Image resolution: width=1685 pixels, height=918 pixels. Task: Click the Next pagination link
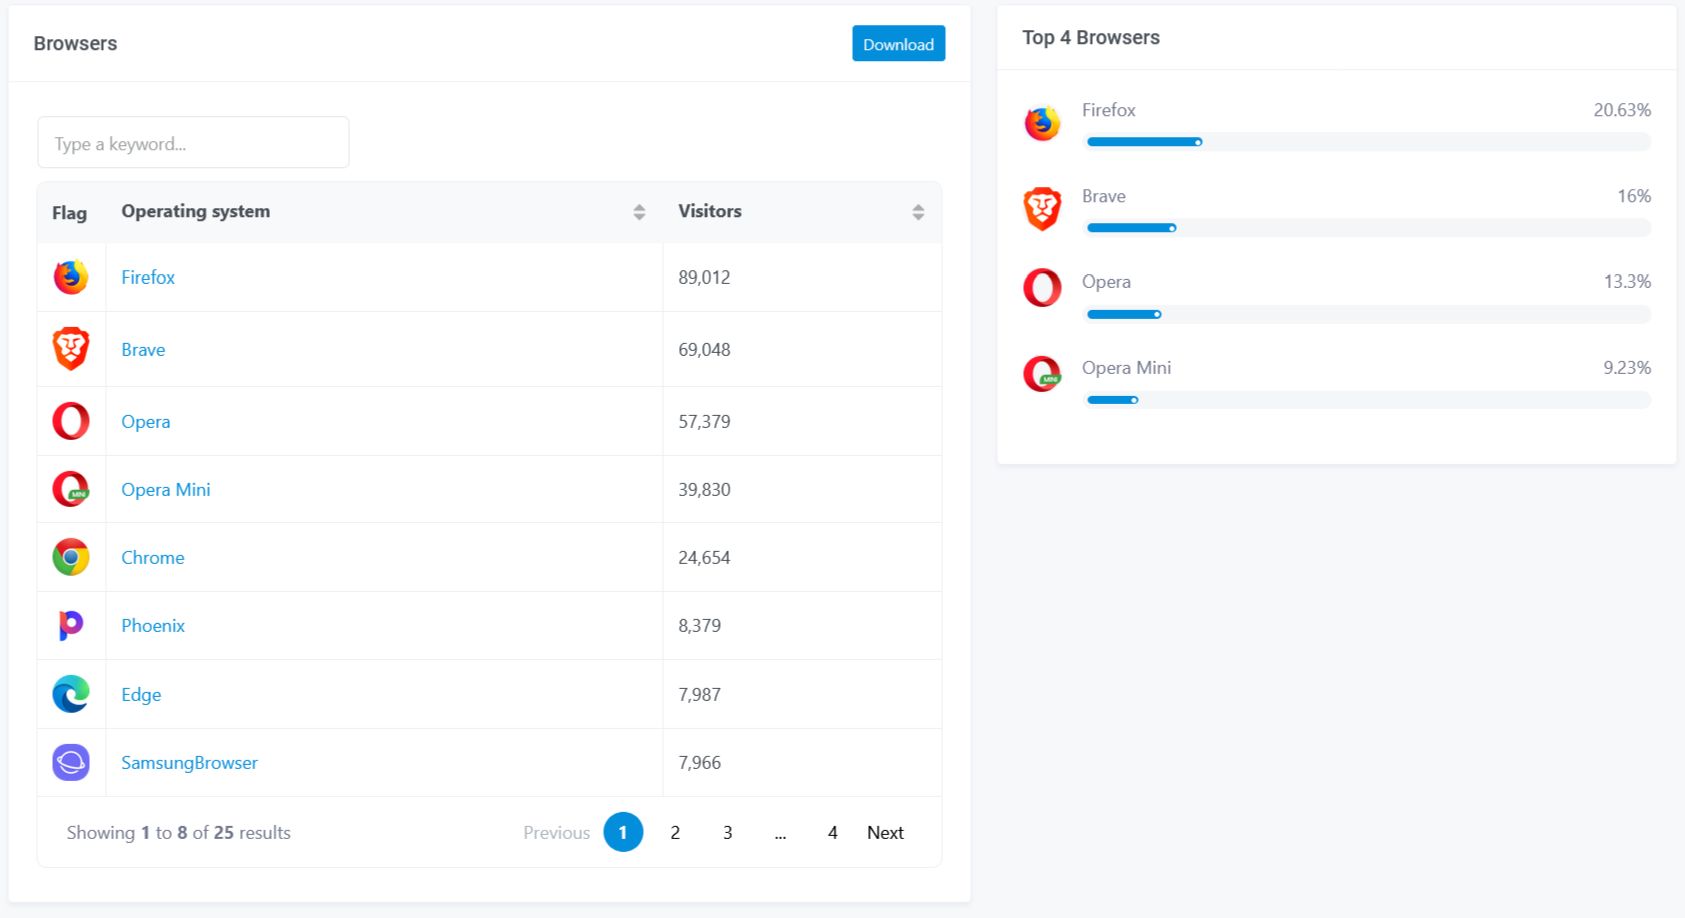885,832
